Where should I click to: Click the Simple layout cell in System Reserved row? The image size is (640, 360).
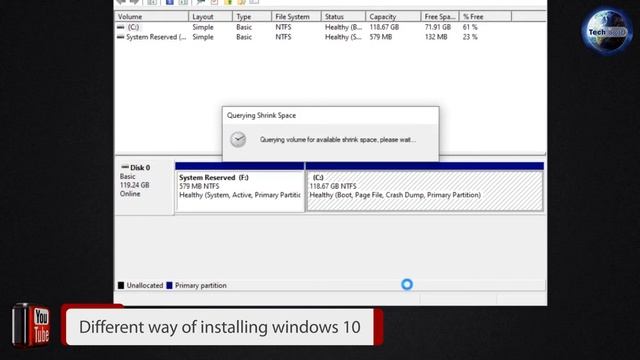pyautogui.click(x=203, y=37)
